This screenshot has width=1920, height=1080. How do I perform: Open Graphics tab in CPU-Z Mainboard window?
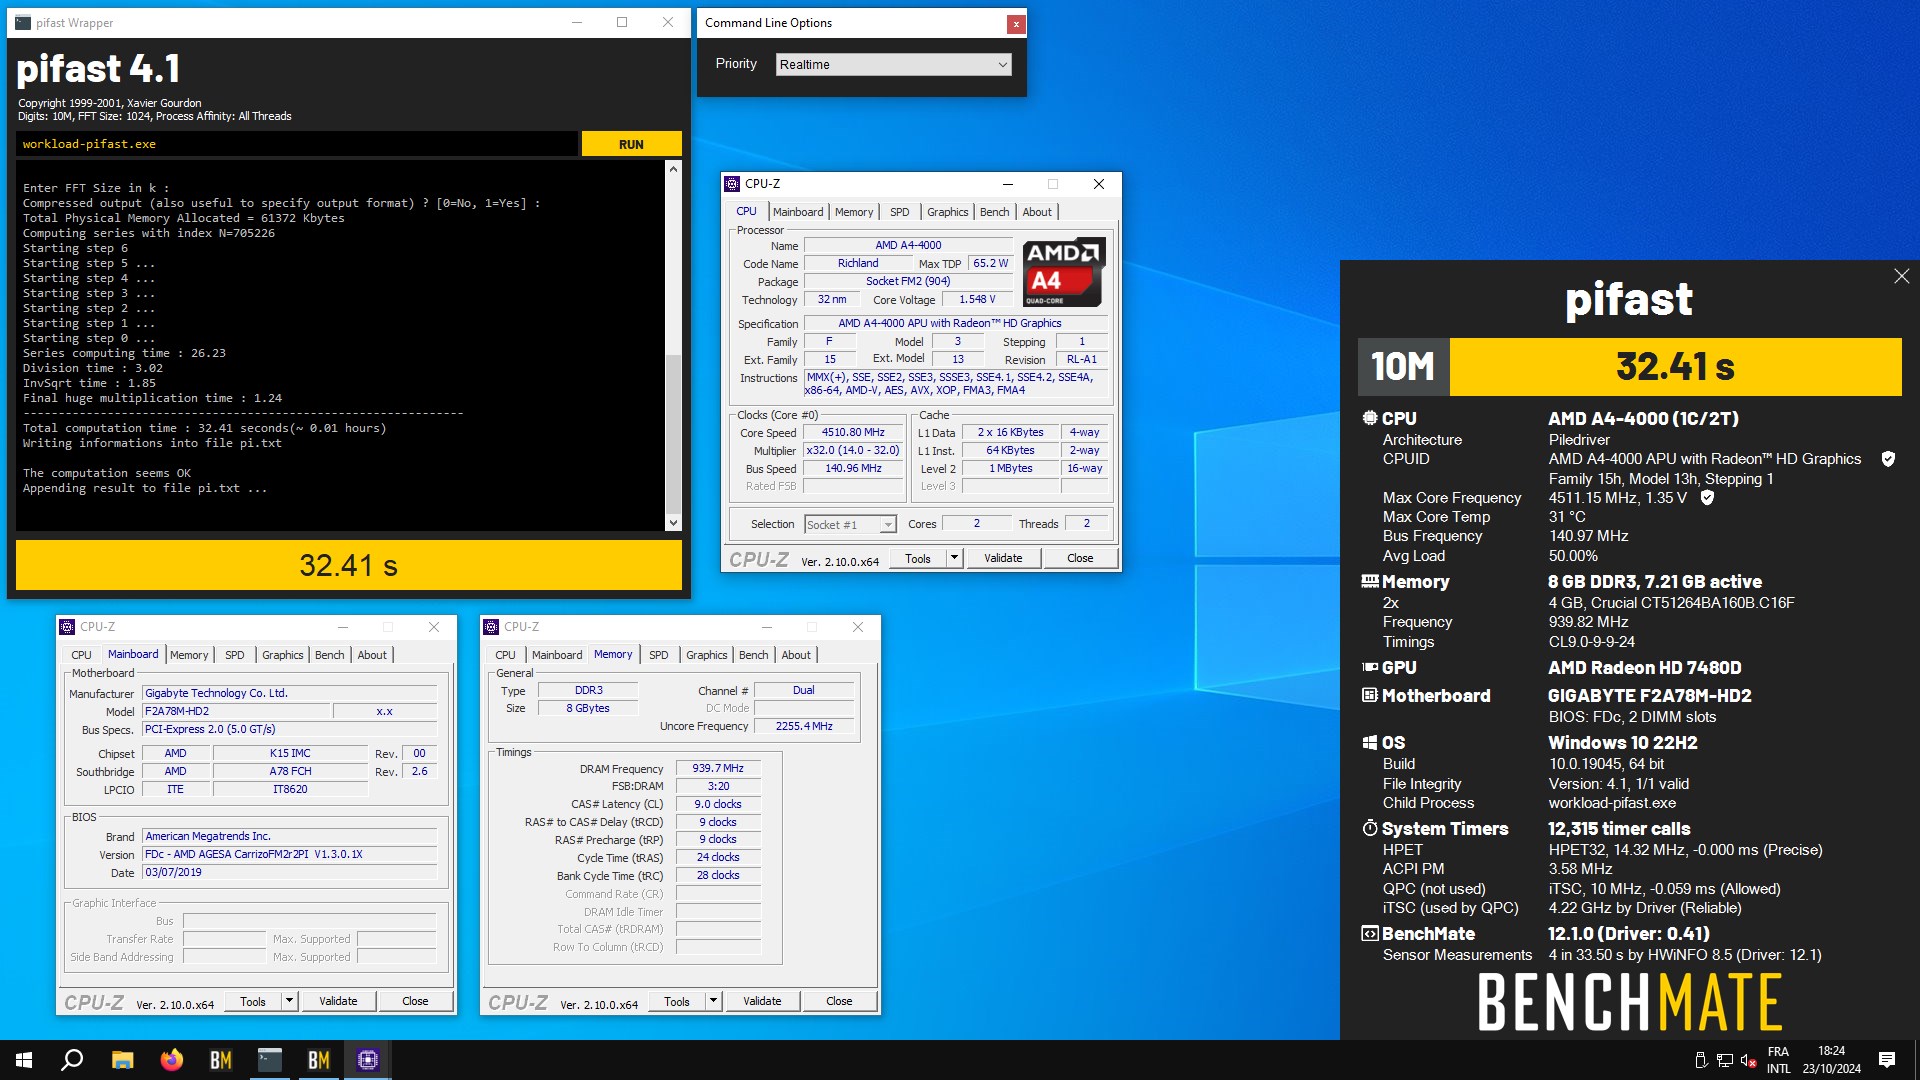point(283,655)
